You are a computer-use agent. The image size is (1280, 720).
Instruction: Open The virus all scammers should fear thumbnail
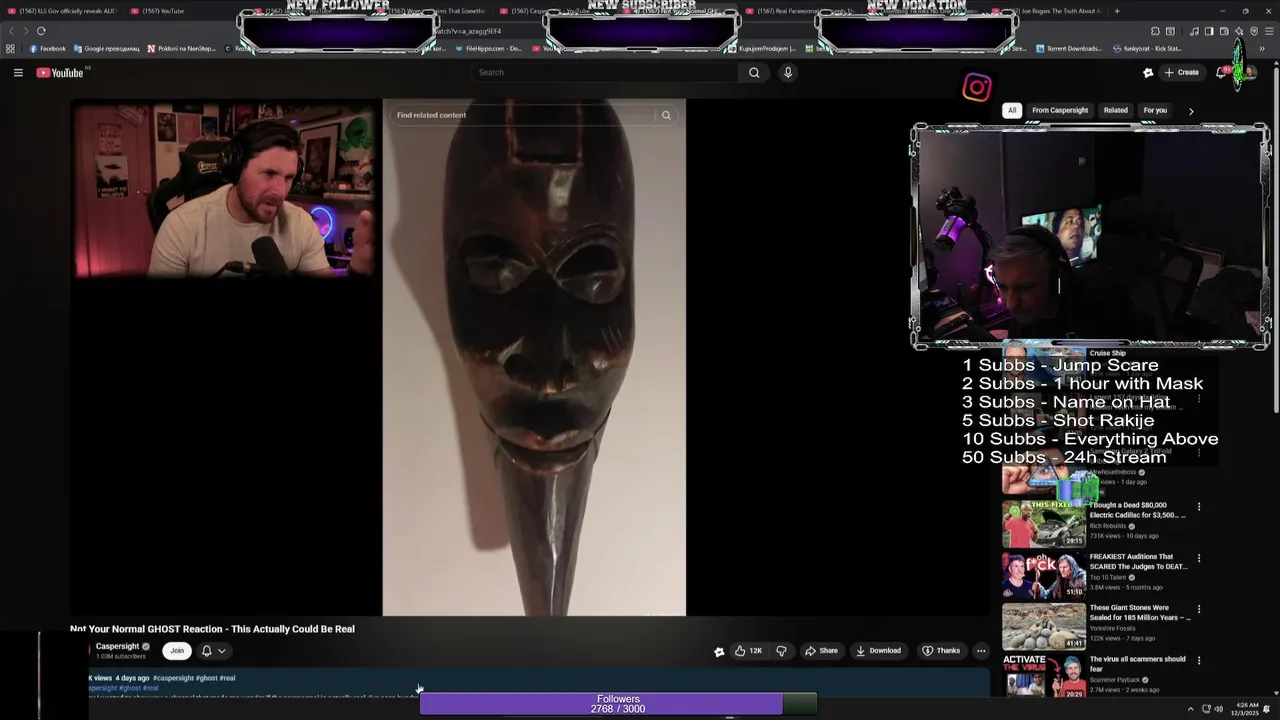tap(1044, 675)
